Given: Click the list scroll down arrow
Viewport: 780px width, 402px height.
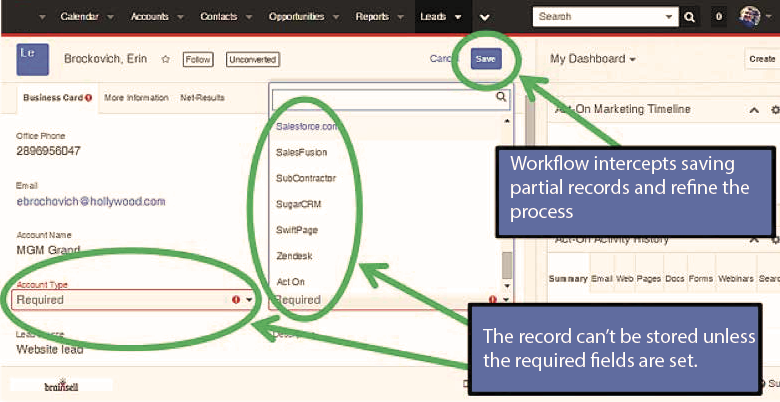Looking at the screenshot, I should click(507, 286).
